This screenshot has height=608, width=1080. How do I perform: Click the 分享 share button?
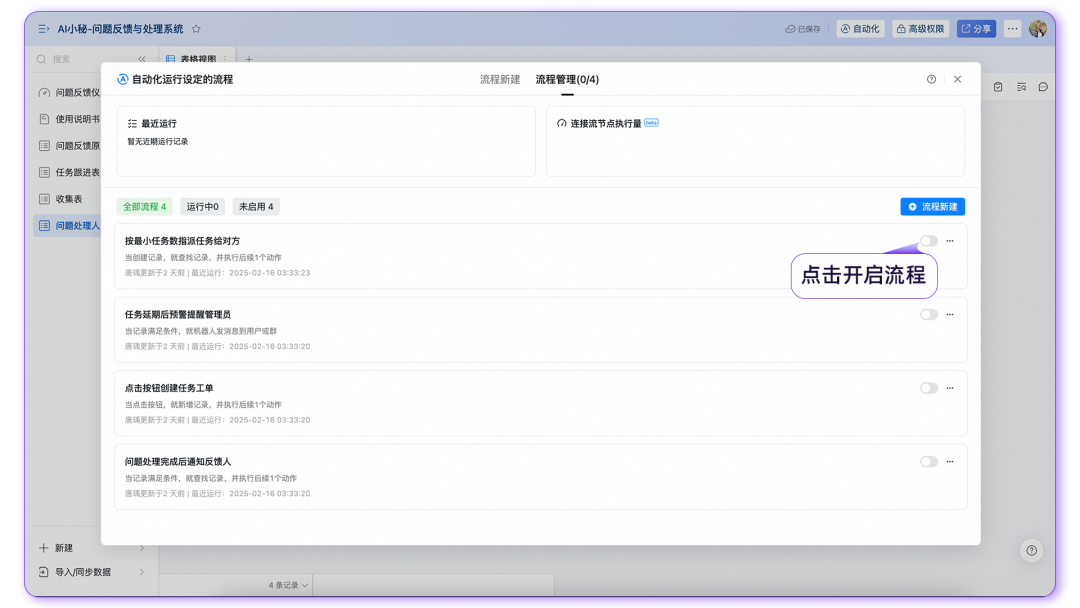[x=977, y=28]
